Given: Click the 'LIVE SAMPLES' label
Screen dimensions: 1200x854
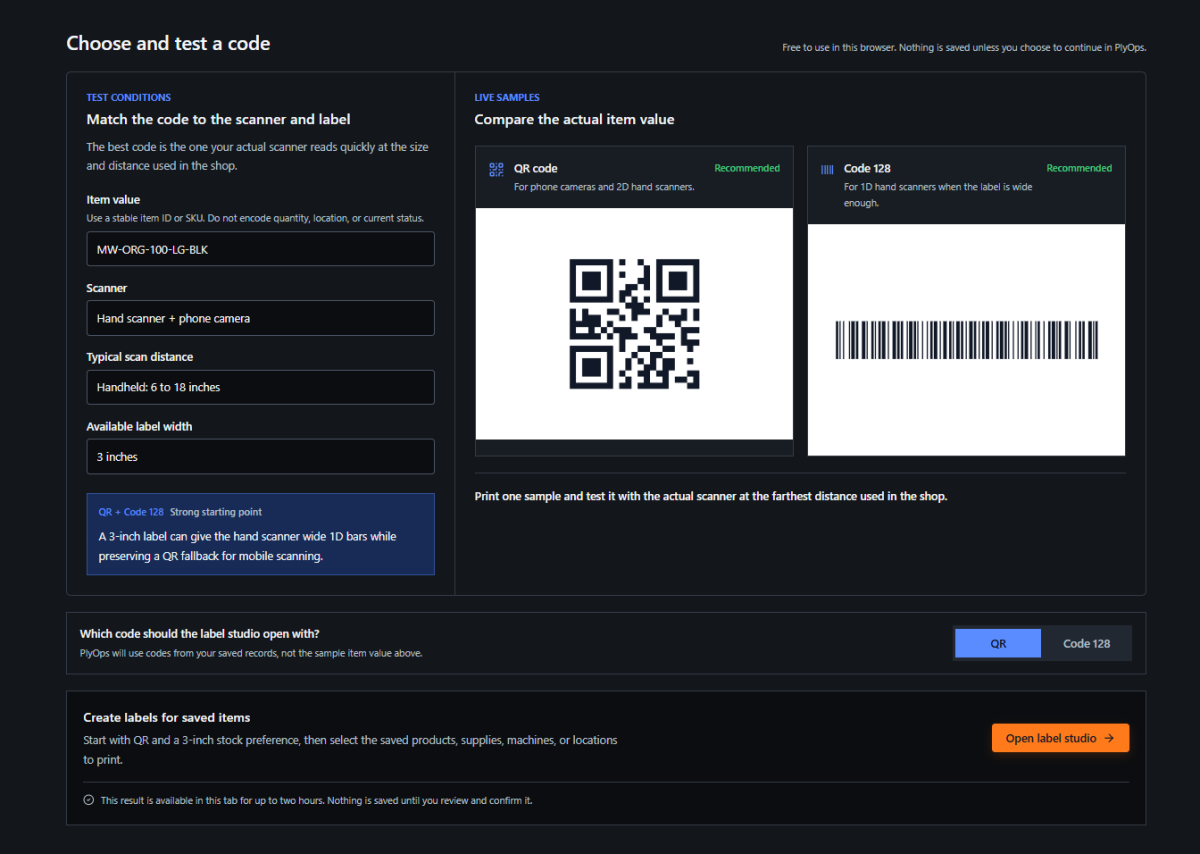Looking at the screenshot, I should coord(507,97).
